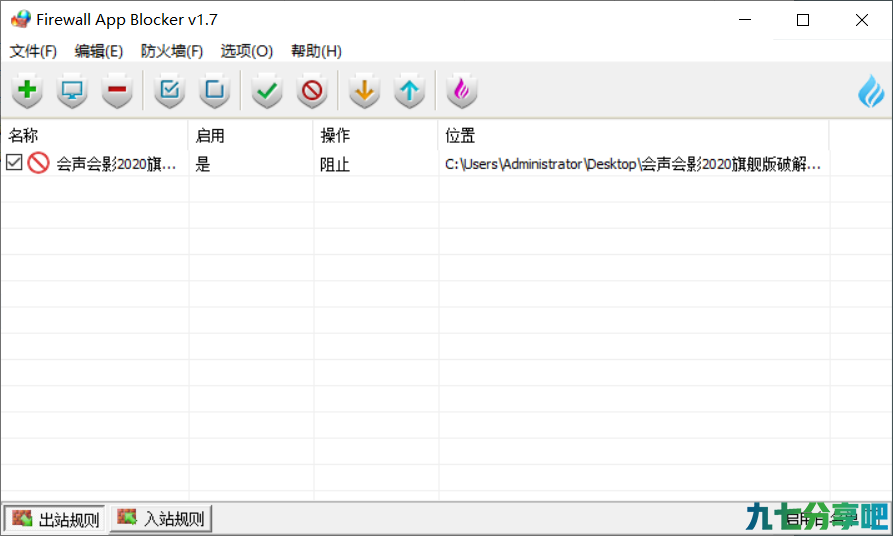Click the add process monitor icon
This screenshot has width=893, height=536.
pos(72,91)
